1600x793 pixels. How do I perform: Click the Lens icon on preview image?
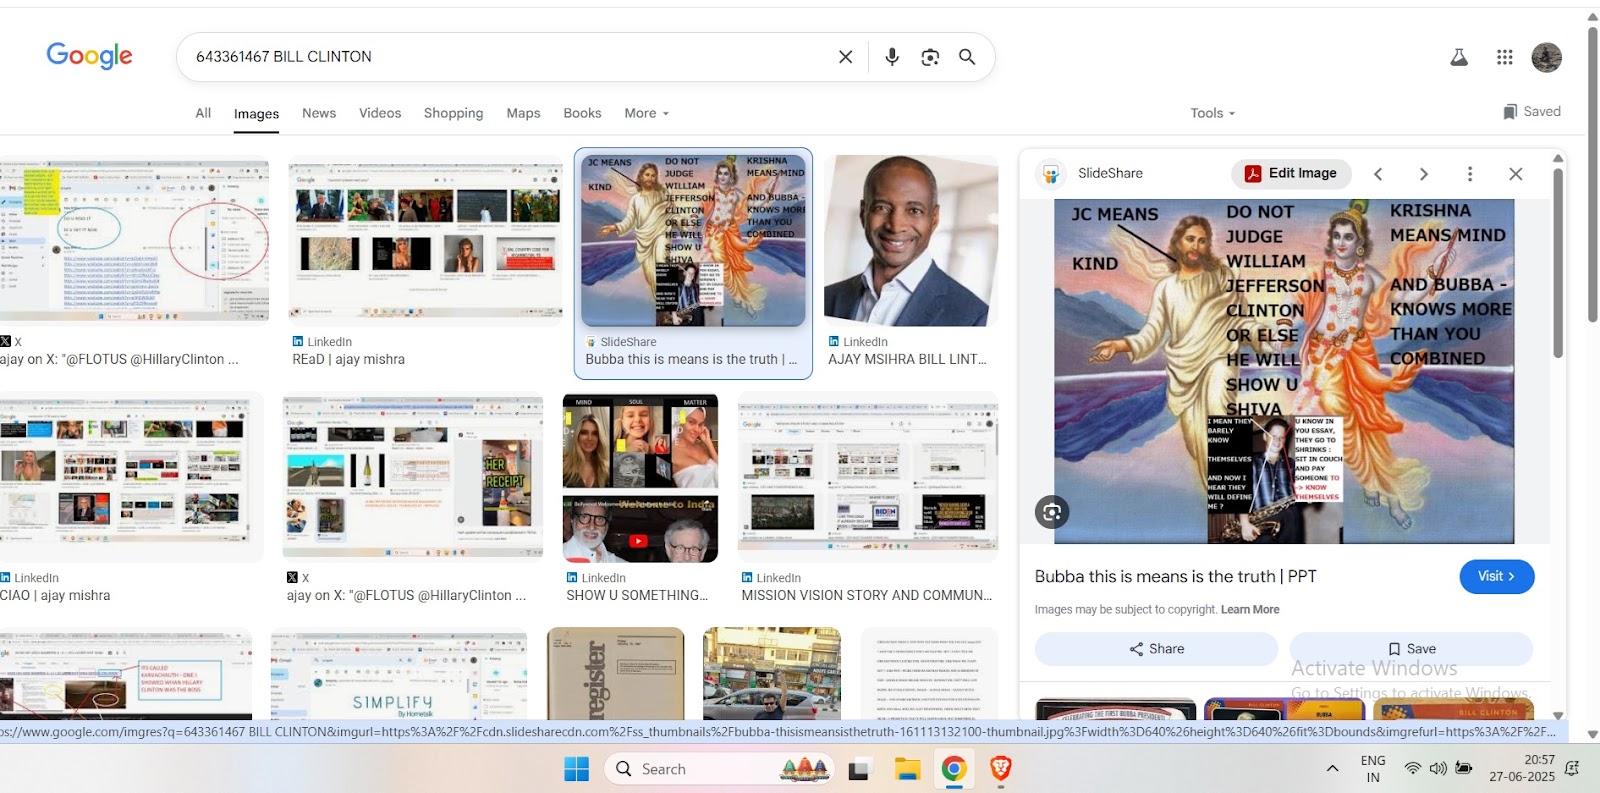coord(1052,512)
